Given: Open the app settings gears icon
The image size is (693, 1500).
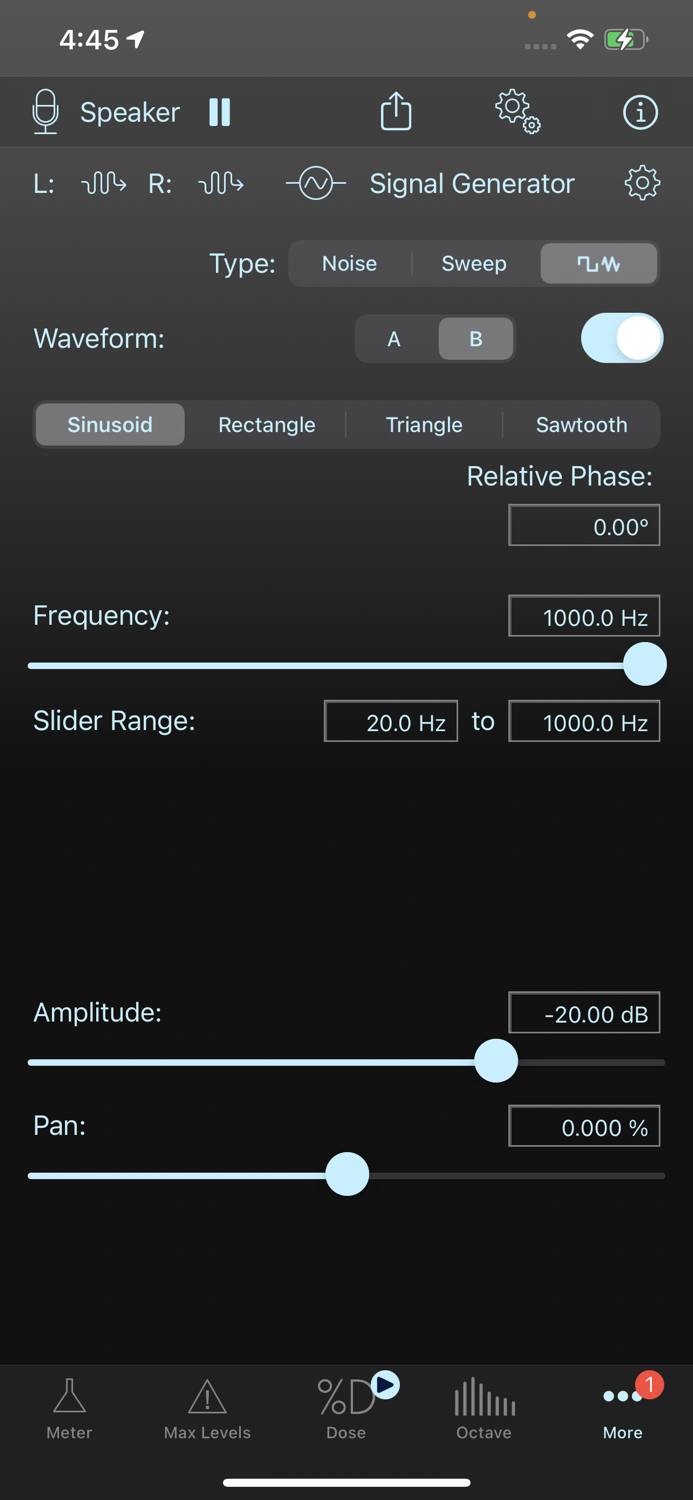Looking at the screenshot, I should (516, 111).
